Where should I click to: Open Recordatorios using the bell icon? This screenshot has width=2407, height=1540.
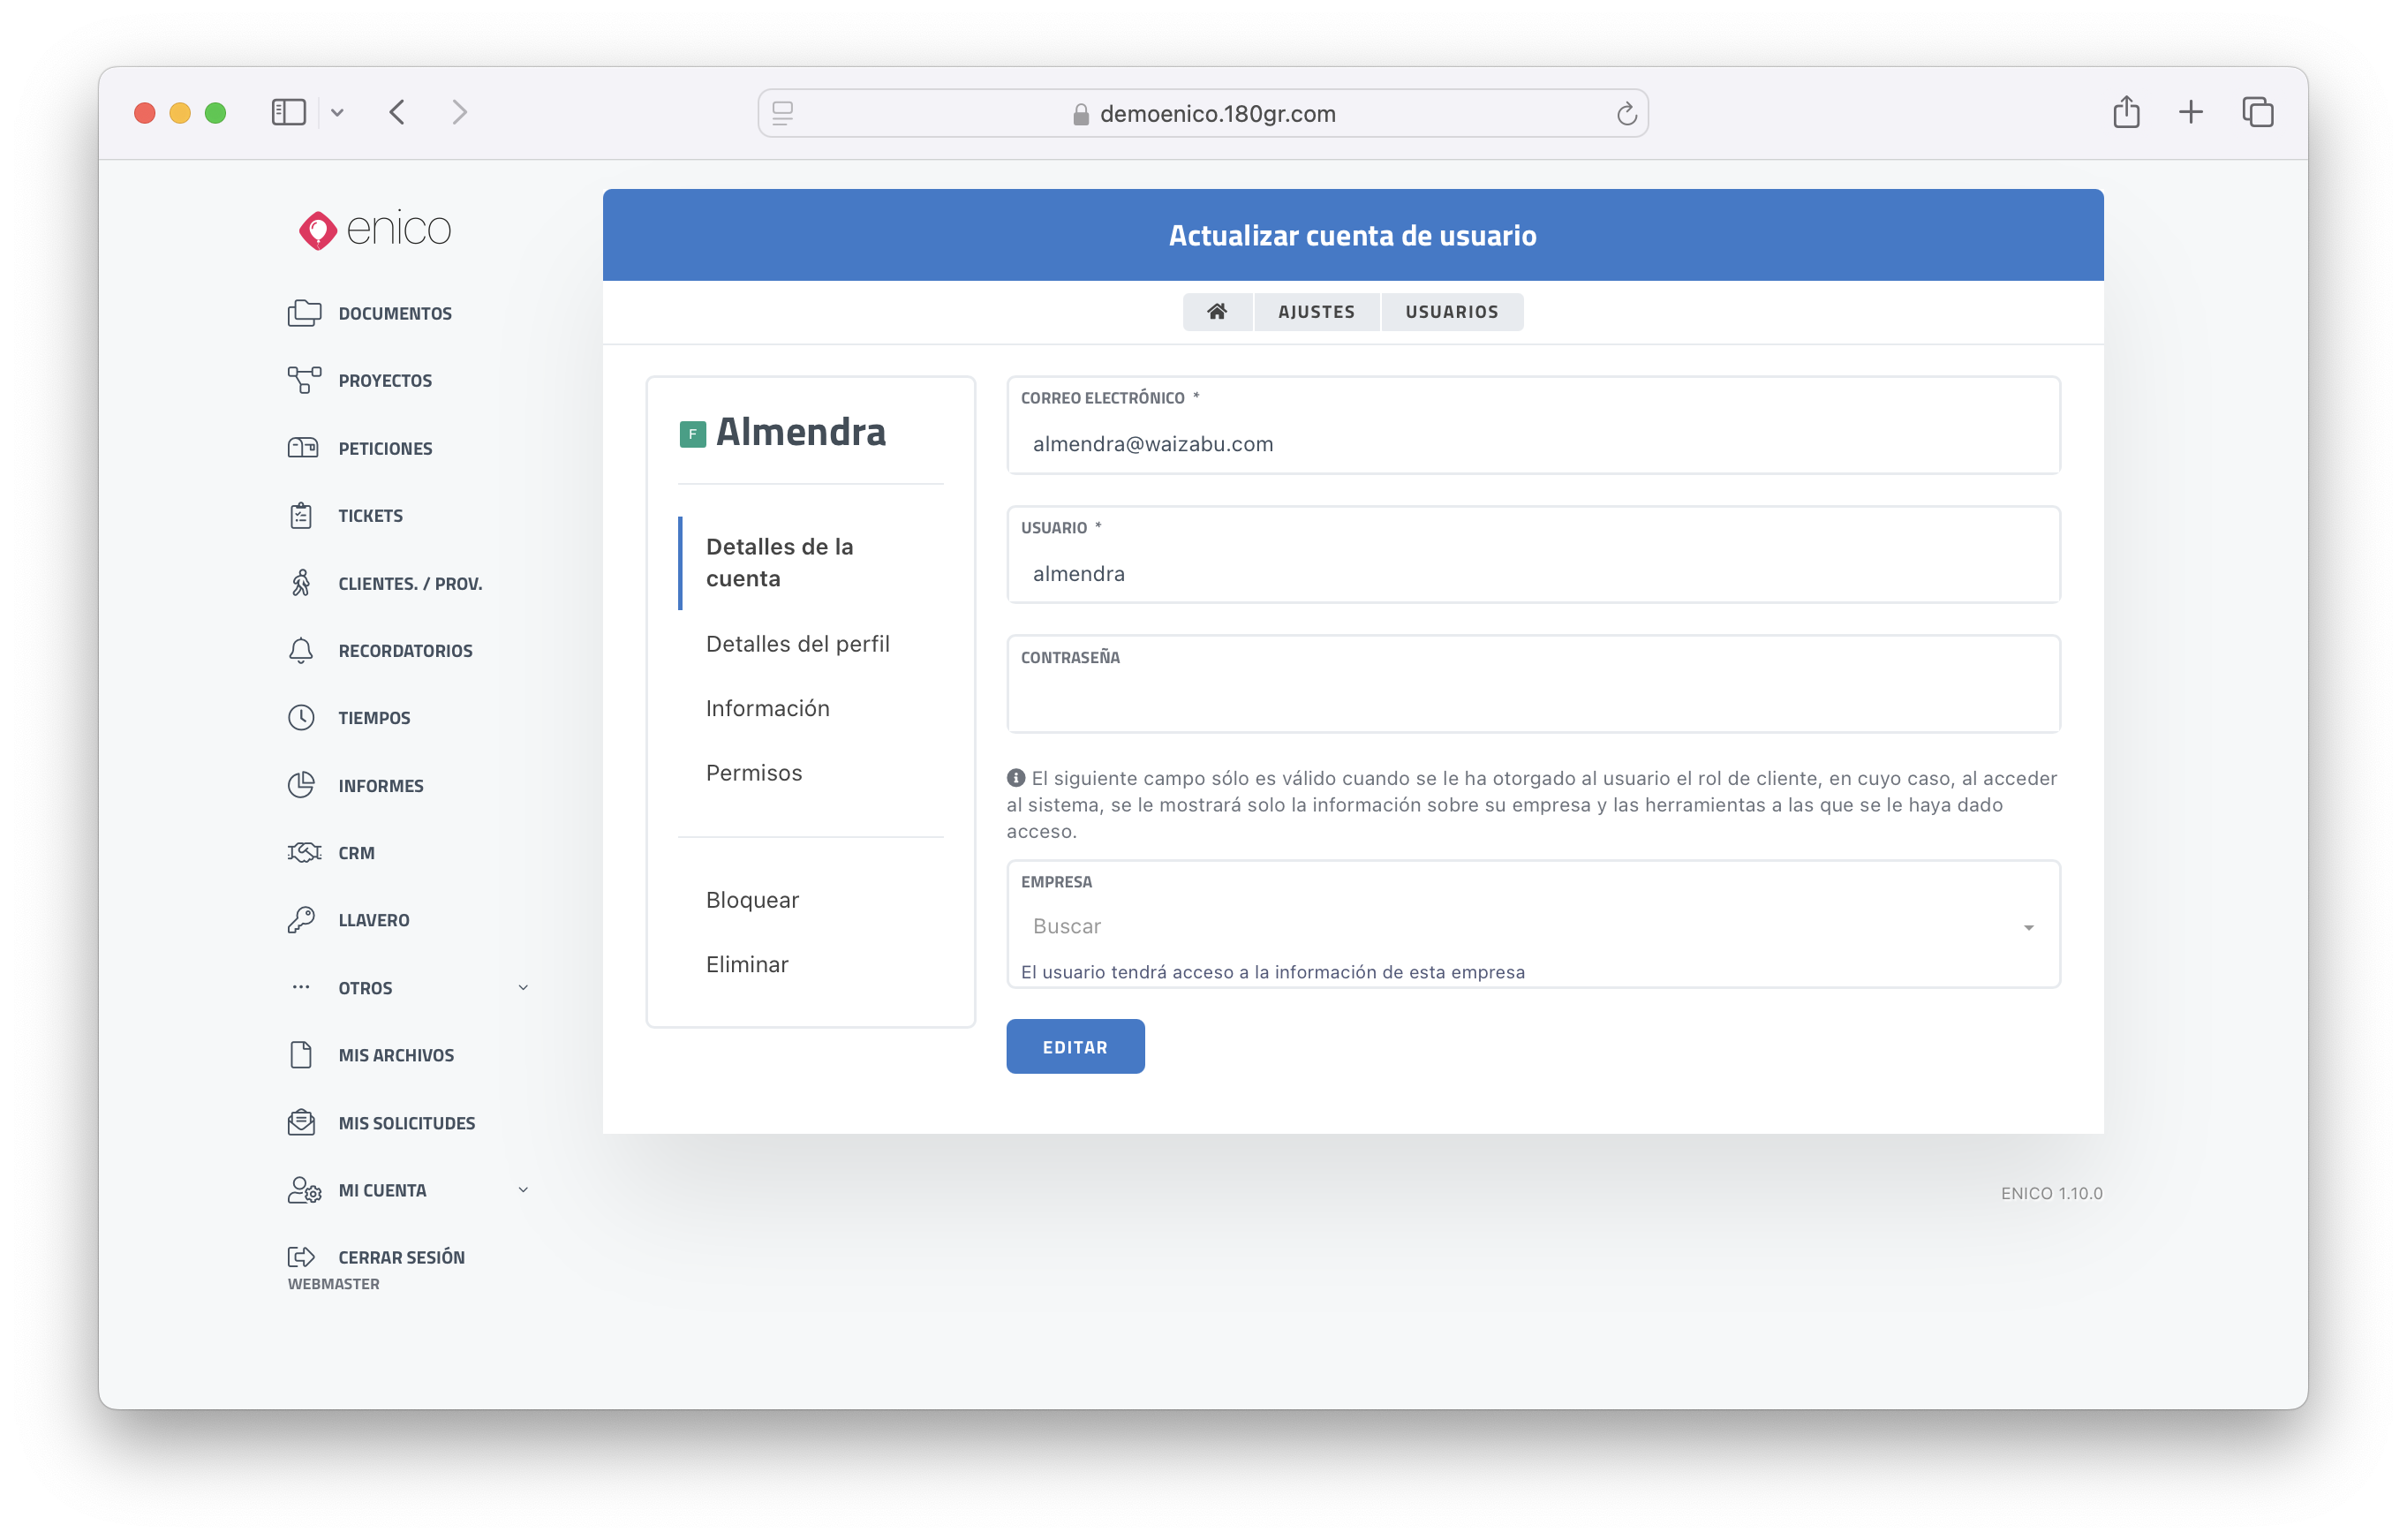coord(301,651)
